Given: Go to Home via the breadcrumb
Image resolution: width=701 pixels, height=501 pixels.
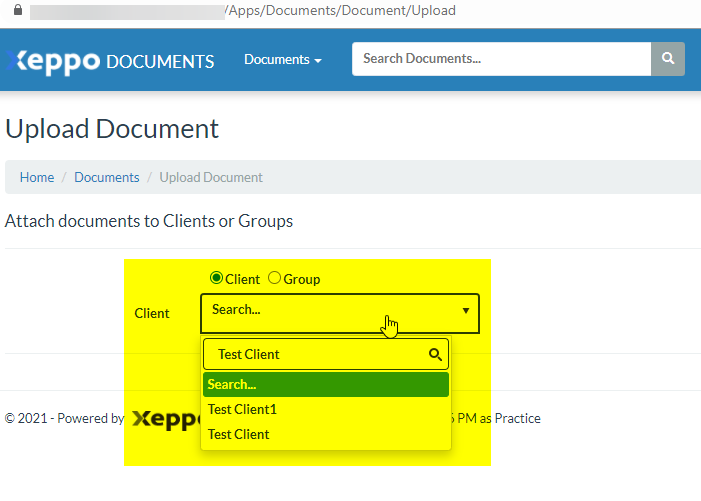Looking at the screenshot, I should (x=37, y=177).
